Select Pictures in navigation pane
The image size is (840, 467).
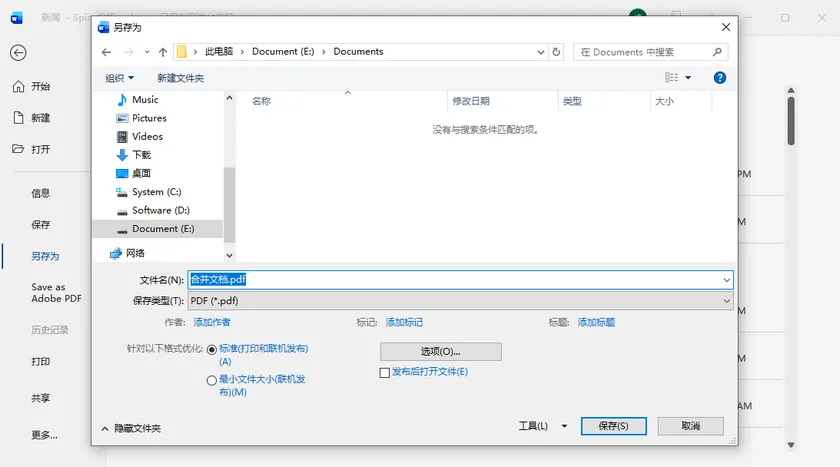(149, 118)
